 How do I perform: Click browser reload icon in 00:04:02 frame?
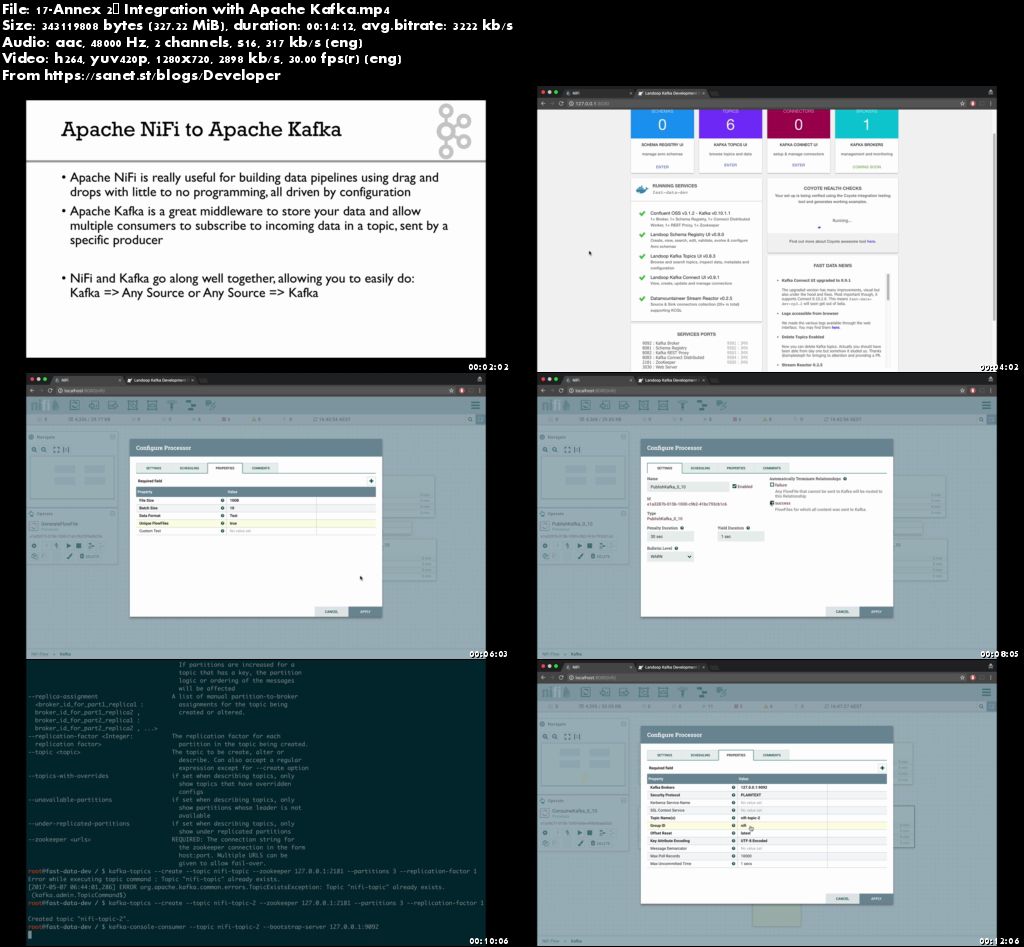click(x=561, y=103)
